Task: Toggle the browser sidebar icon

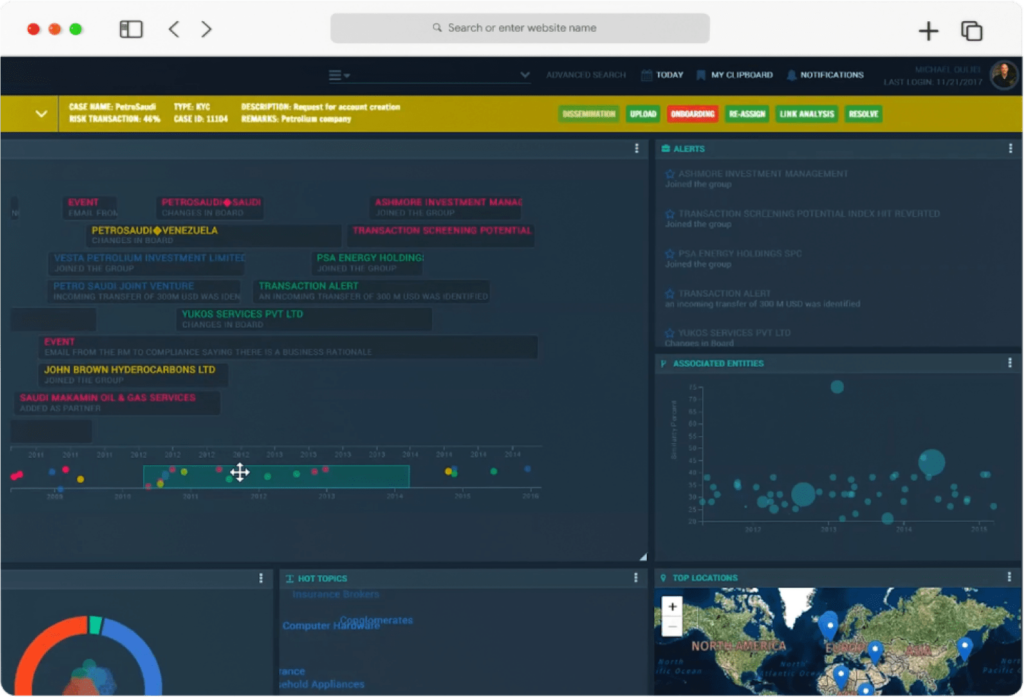Action: (131, 29)
